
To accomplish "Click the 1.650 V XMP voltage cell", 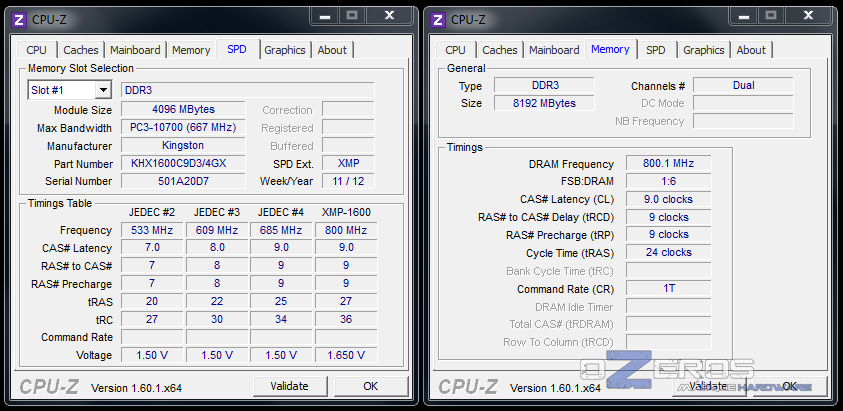I will (x=346, y=355).
